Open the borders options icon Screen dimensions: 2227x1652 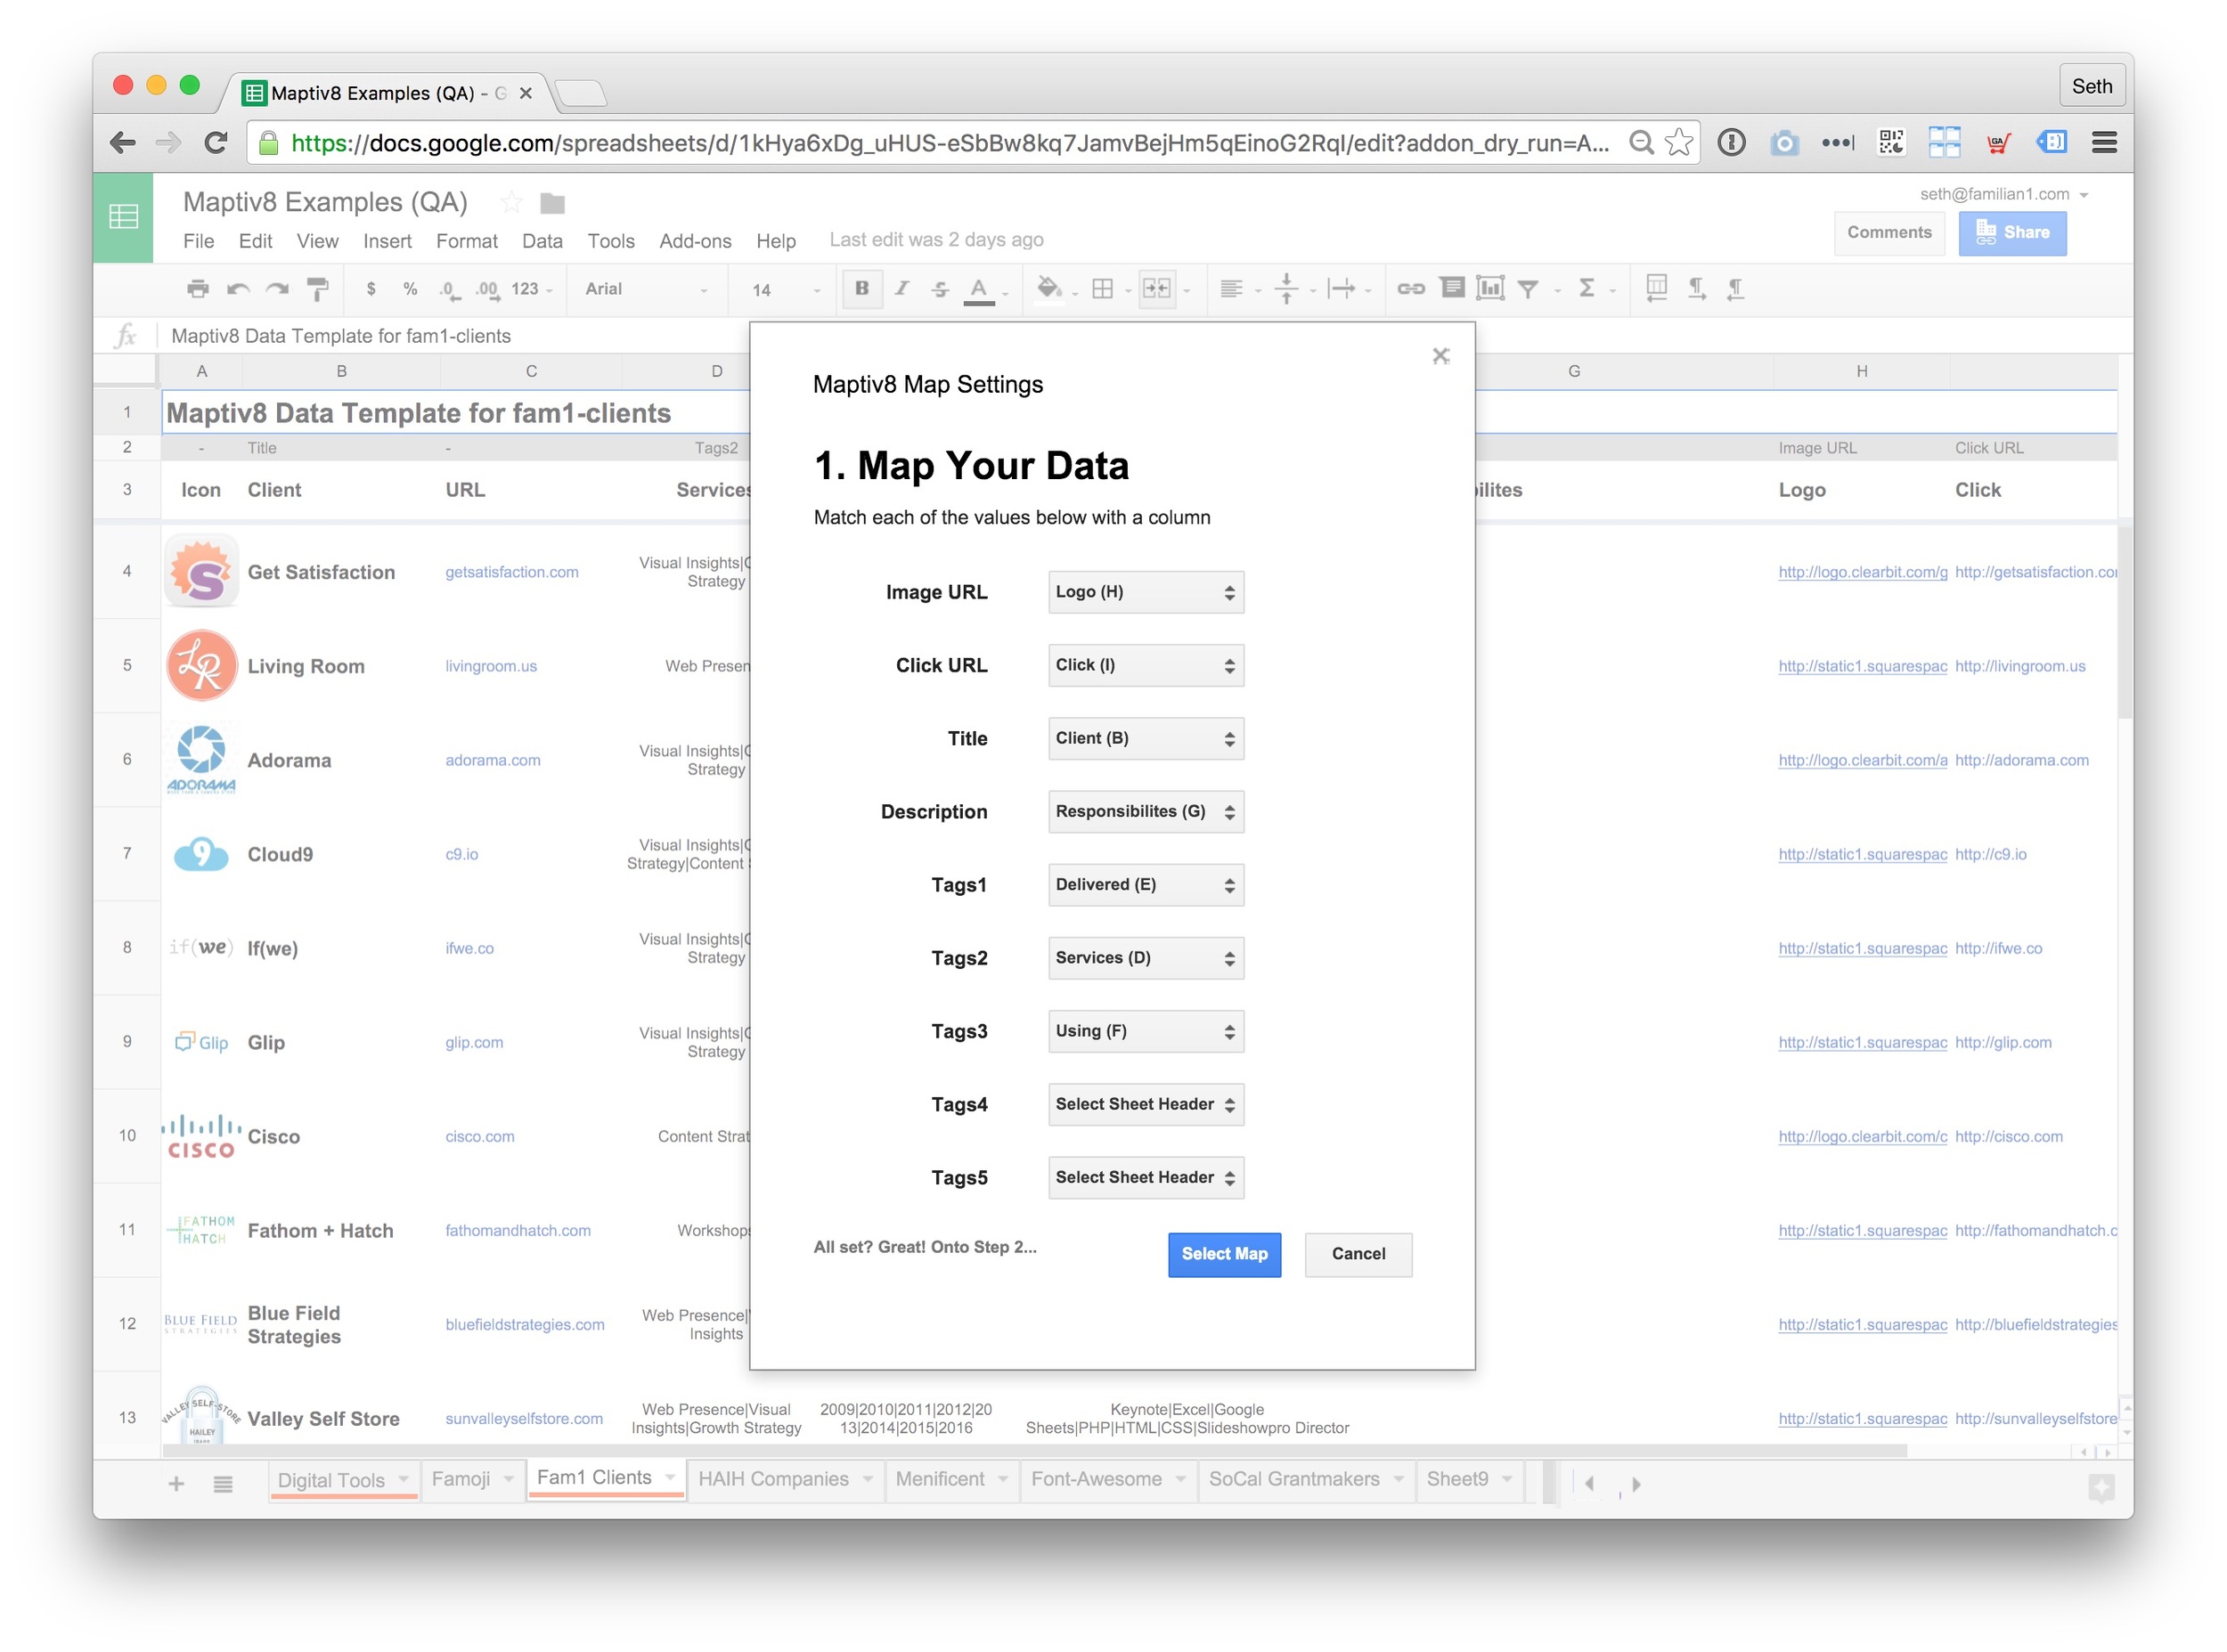point(1102,289)
